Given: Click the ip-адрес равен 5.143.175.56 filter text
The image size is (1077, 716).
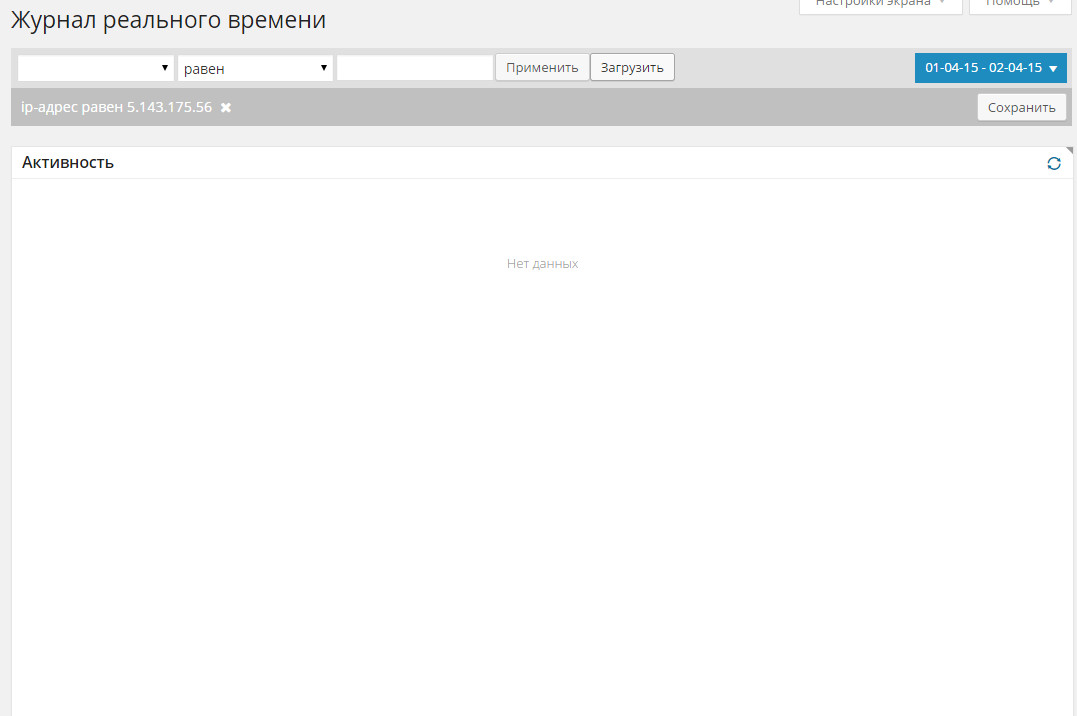Looking at the screenshot, I should click(117, 107).
